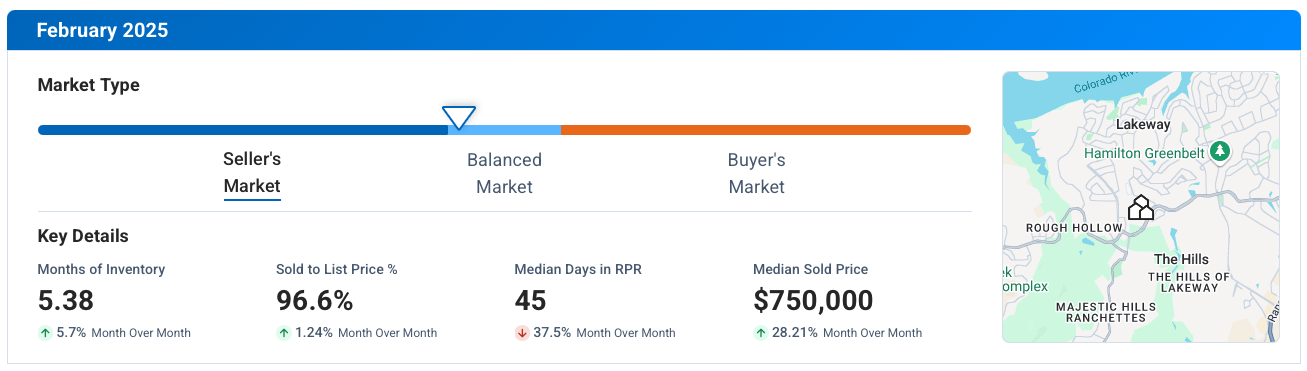The height and width of the screenshot is (371, 1307).
Task: Click the green up arrow beside 5.7%
Action: click(45, 333)
